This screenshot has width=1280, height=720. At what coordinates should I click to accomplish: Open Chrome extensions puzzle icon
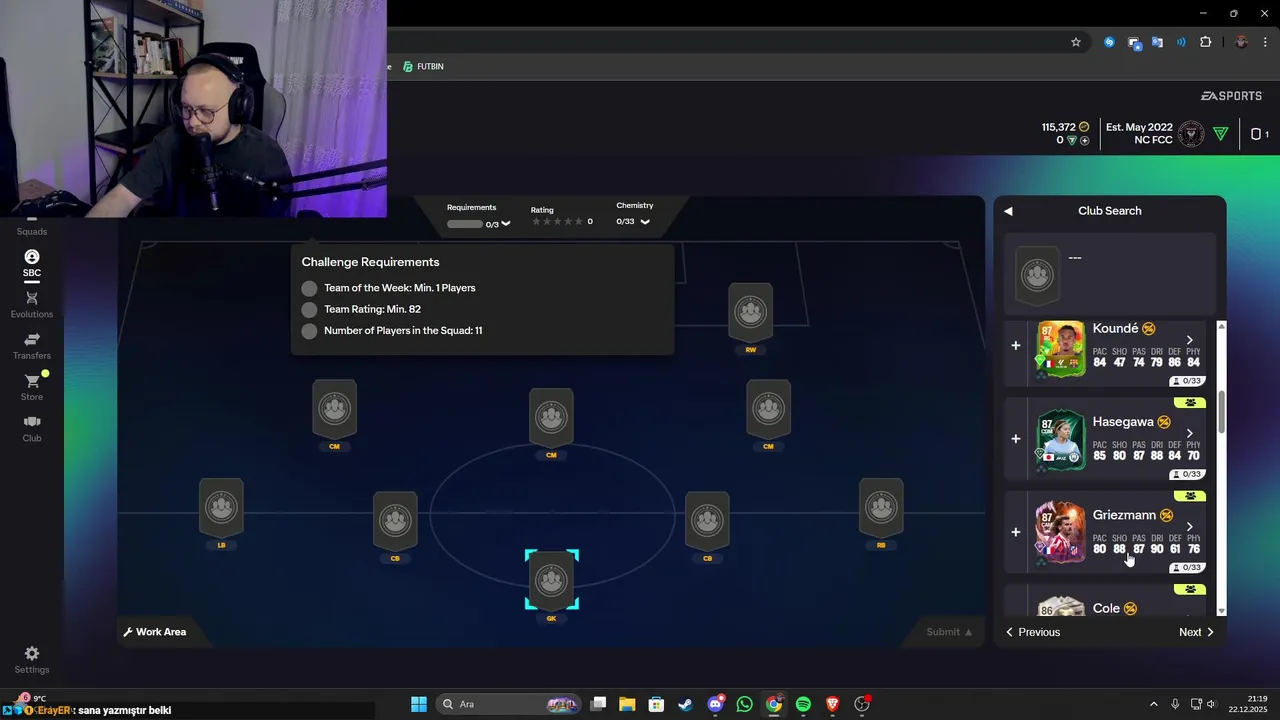point(1205,42)
